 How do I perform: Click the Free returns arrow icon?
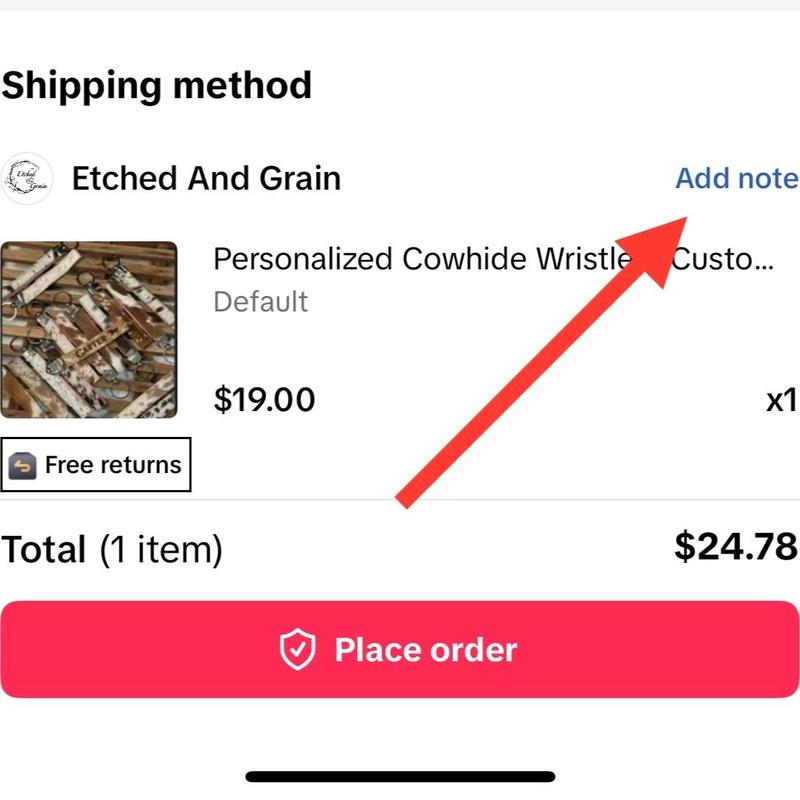pos(22,465)
